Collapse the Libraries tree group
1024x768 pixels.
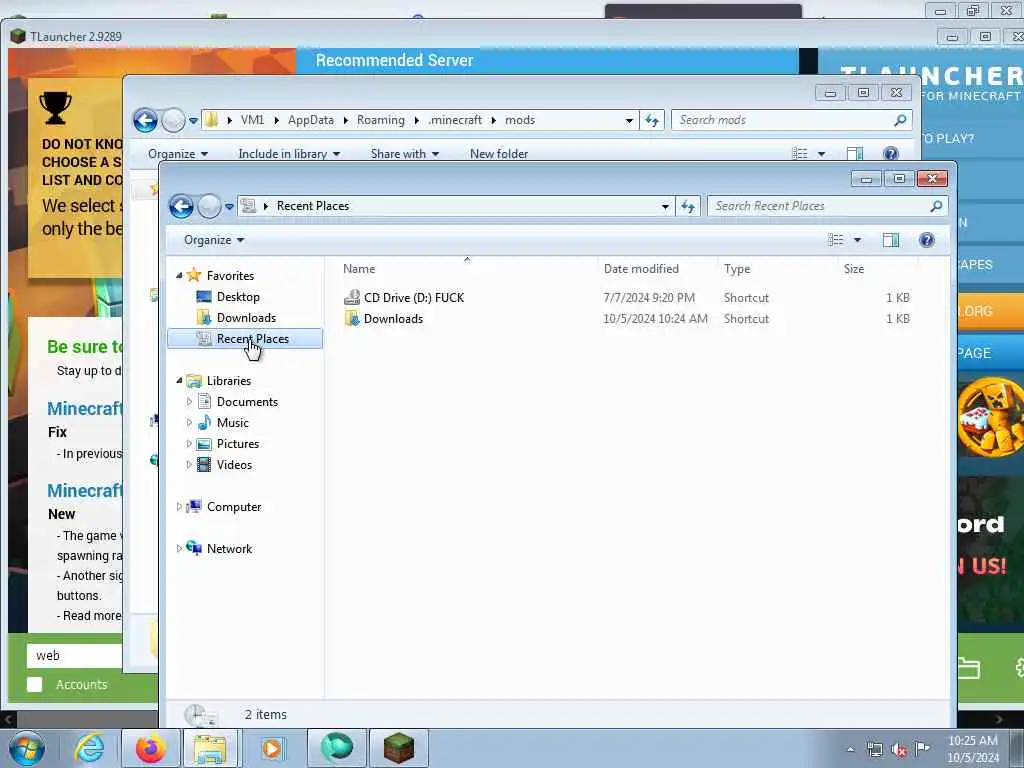(180, 380)
